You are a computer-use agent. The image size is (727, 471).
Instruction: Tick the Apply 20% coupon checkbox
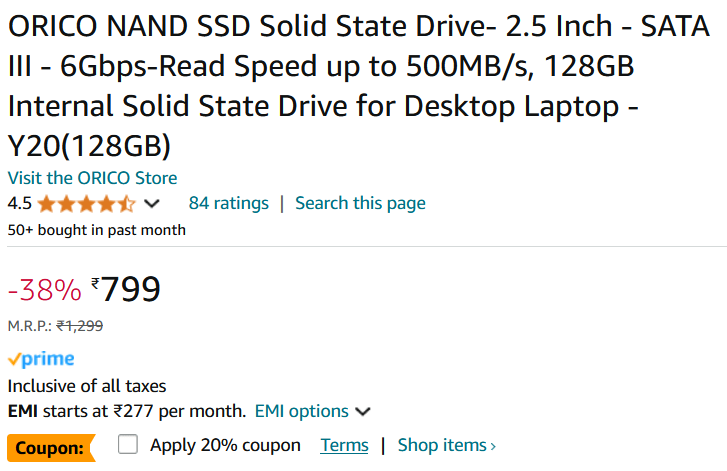(128, 444)
